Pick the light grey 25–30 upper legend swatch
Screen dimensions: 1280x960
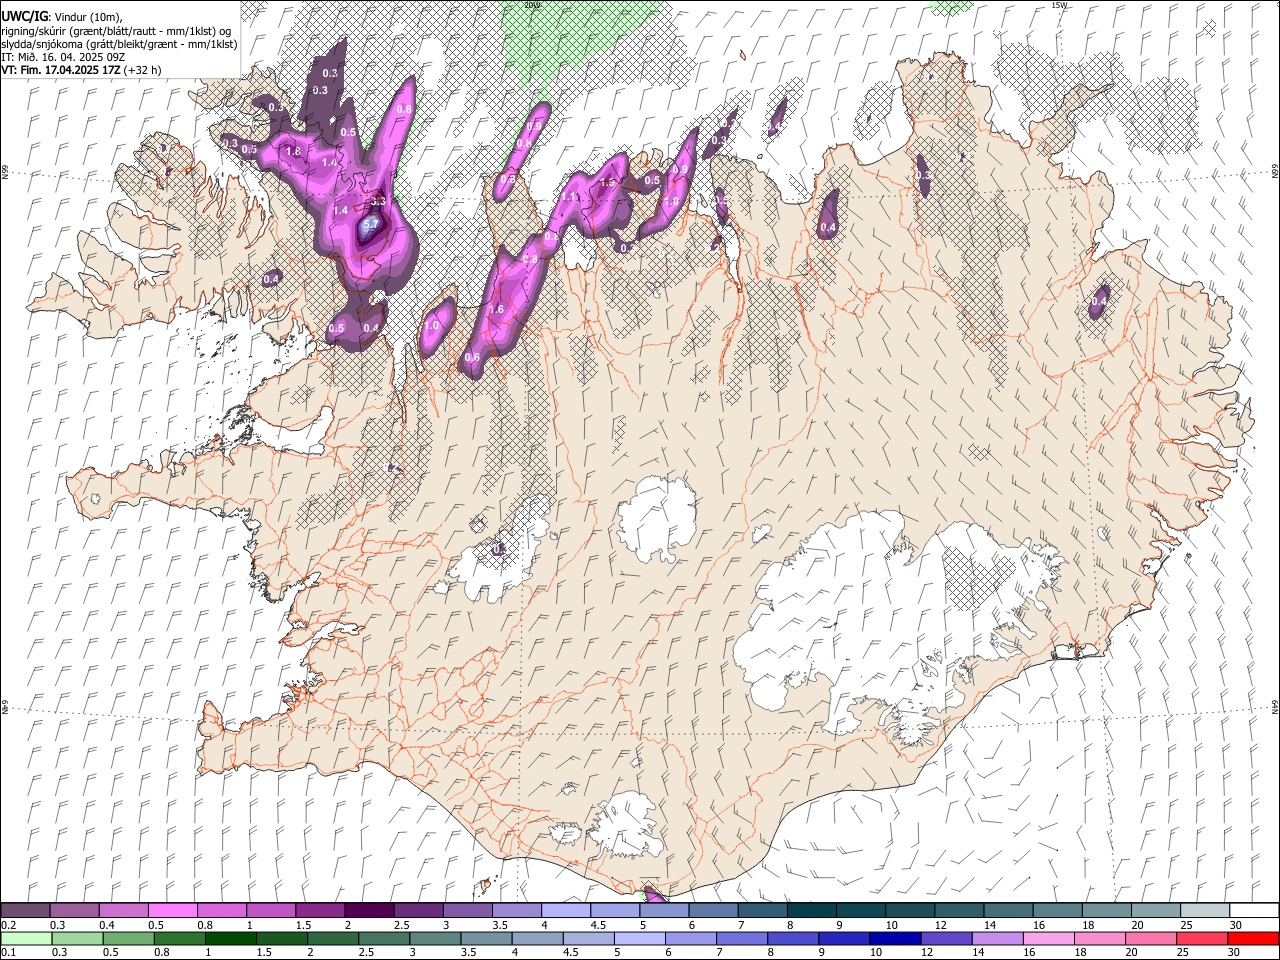click(1204, 911)
